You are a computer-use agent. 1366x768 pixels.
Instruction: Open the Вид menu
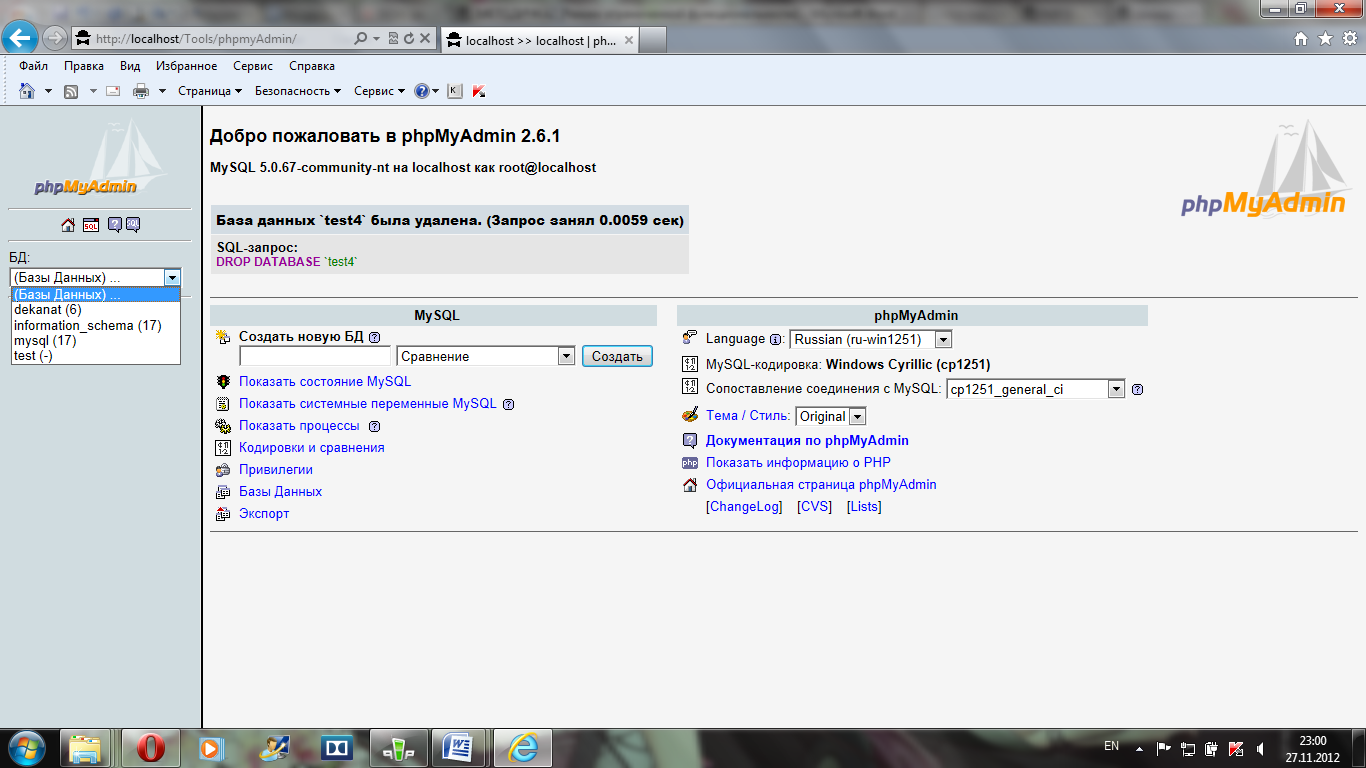pos(130,66)
